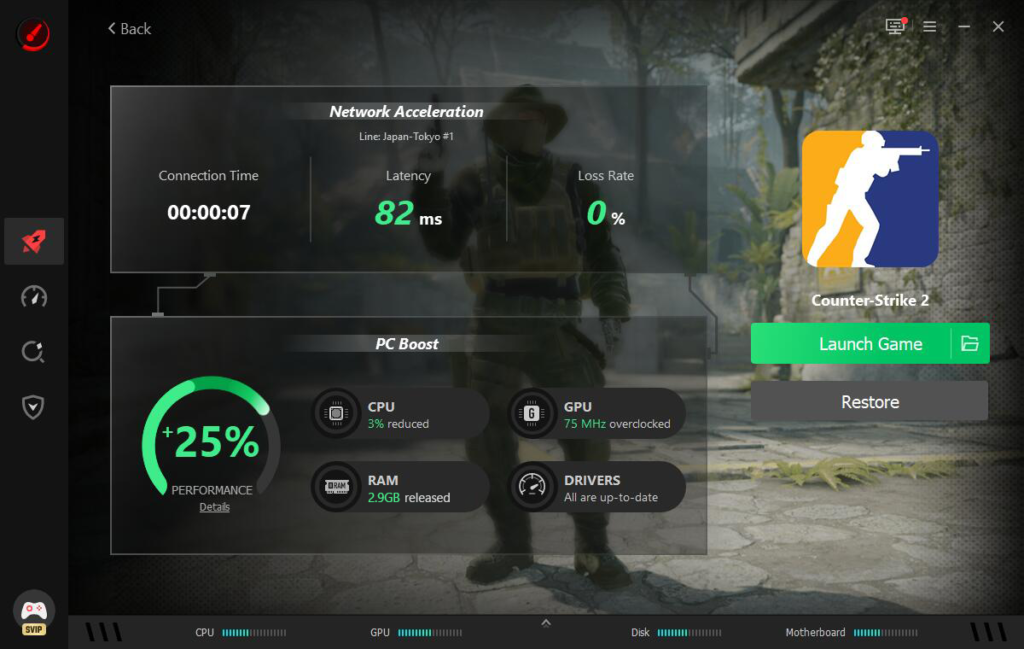The width and height of the screenshot is (1024, 649).
Task: Select the RAM 2.9GB released text
Action: click(x=409, y=498)
